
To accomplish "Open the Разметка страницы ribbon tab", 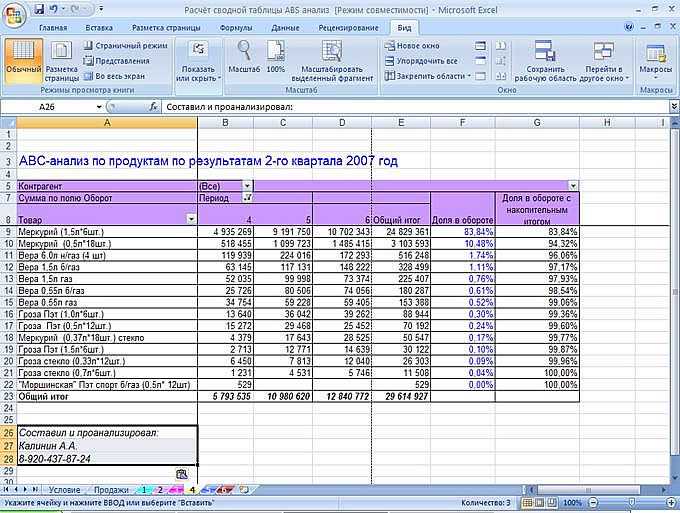I will tap(166, 28).
